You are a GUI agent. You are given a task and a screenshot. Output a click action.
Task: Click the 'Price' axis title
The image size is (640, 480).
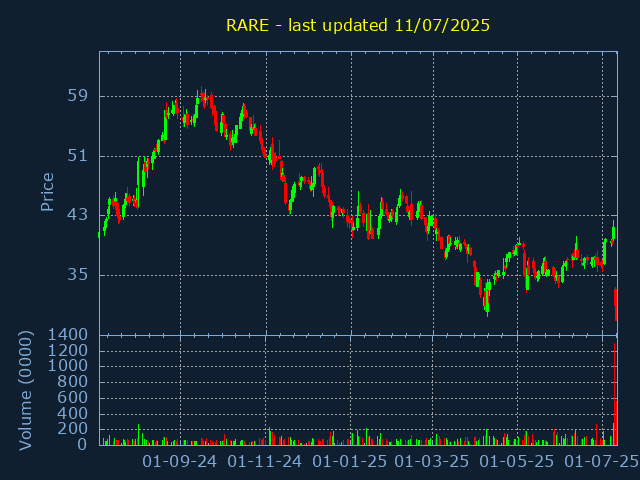(47, 192)
